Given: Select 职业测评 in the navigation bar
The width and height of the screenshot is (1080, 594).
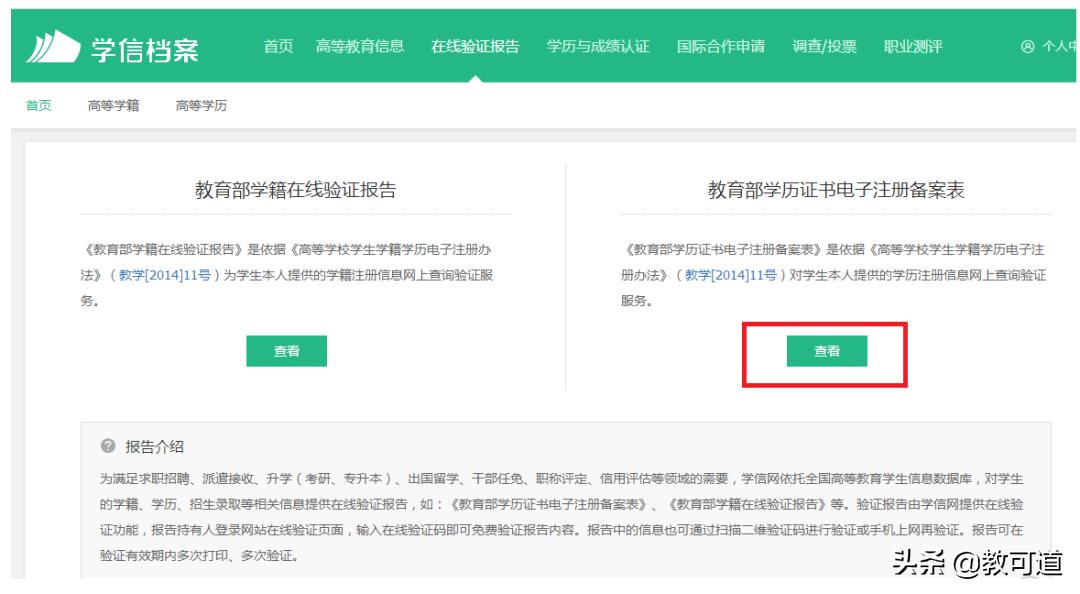Looking at the screenshot, I should 913,47.
